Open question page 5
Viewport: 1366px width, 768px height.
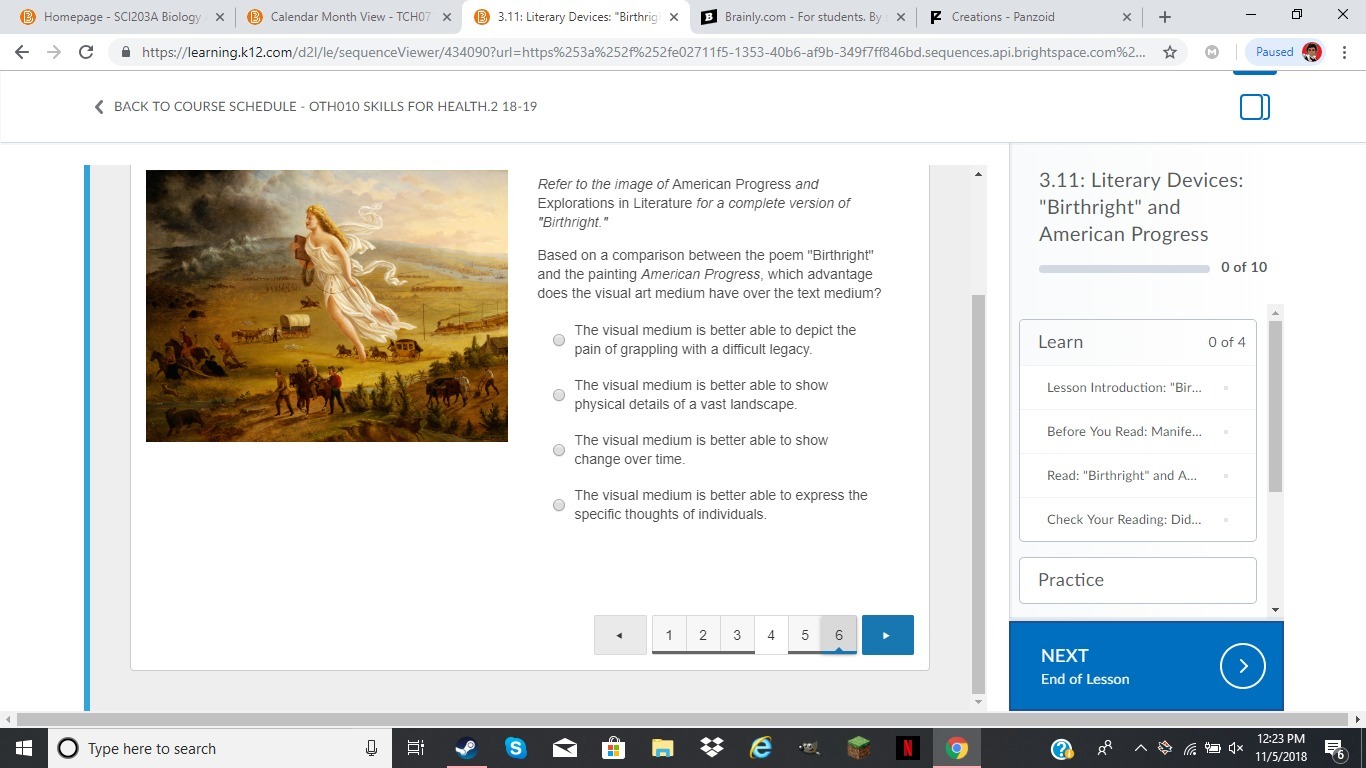805,635
